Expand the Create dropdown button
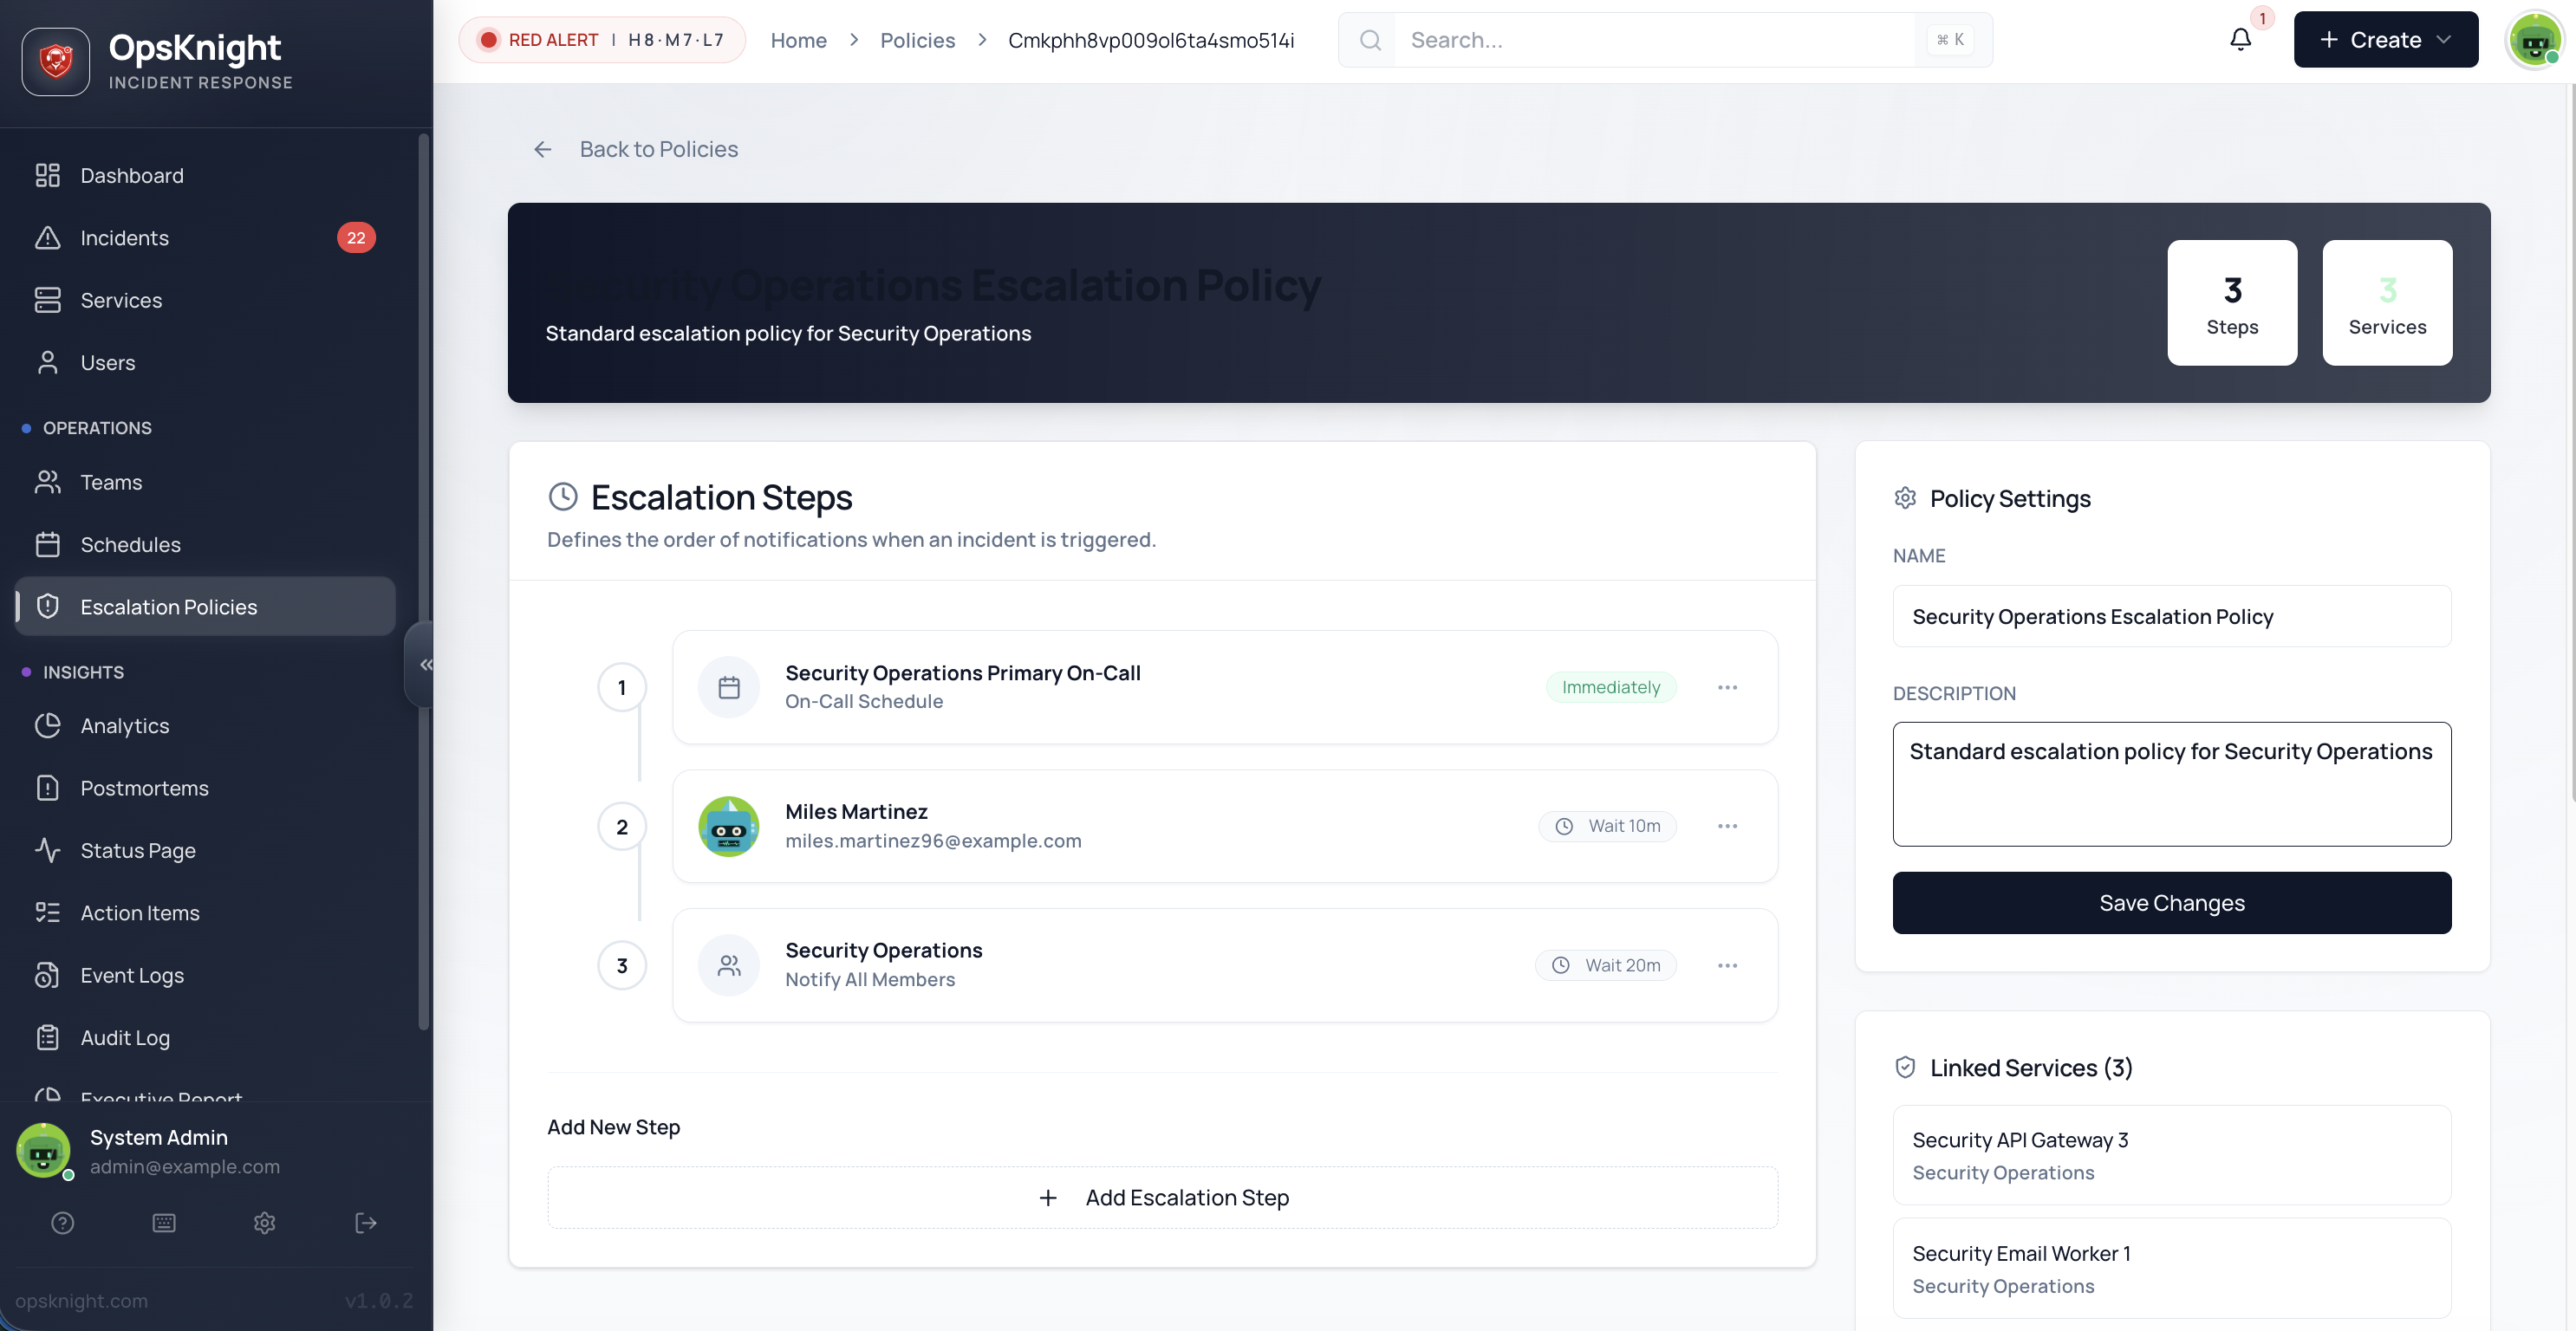 2385,40
